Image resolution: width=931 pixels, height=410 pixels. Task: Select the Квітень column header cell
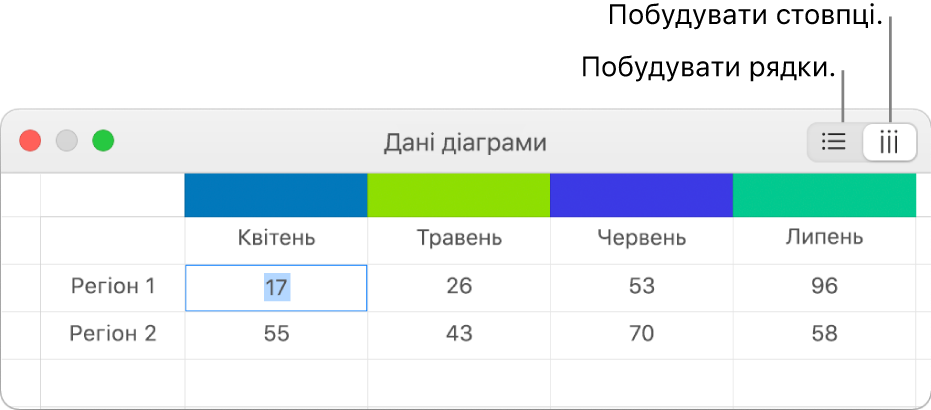[x=276, y=240]
